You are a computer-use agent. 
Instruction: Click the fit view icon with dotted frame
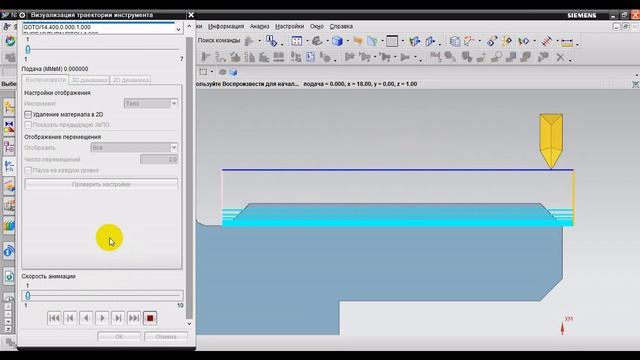pos(297,41)
